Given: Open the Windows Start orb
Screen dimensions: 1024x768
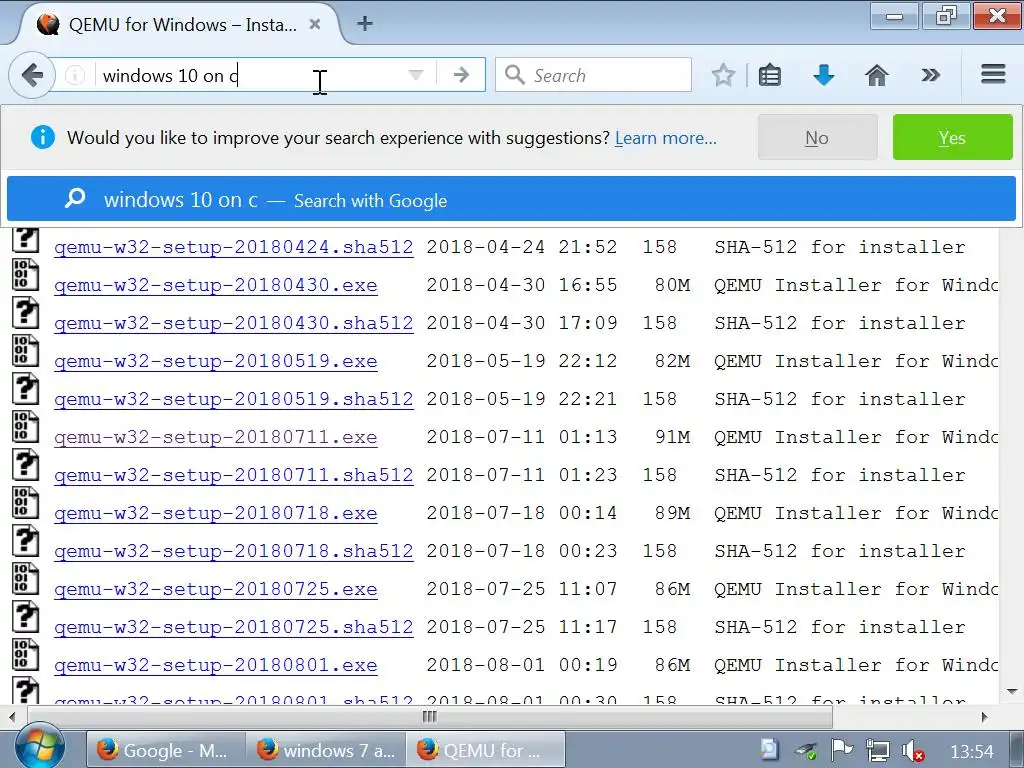Looking at the screenshot, I should [40, 747].
